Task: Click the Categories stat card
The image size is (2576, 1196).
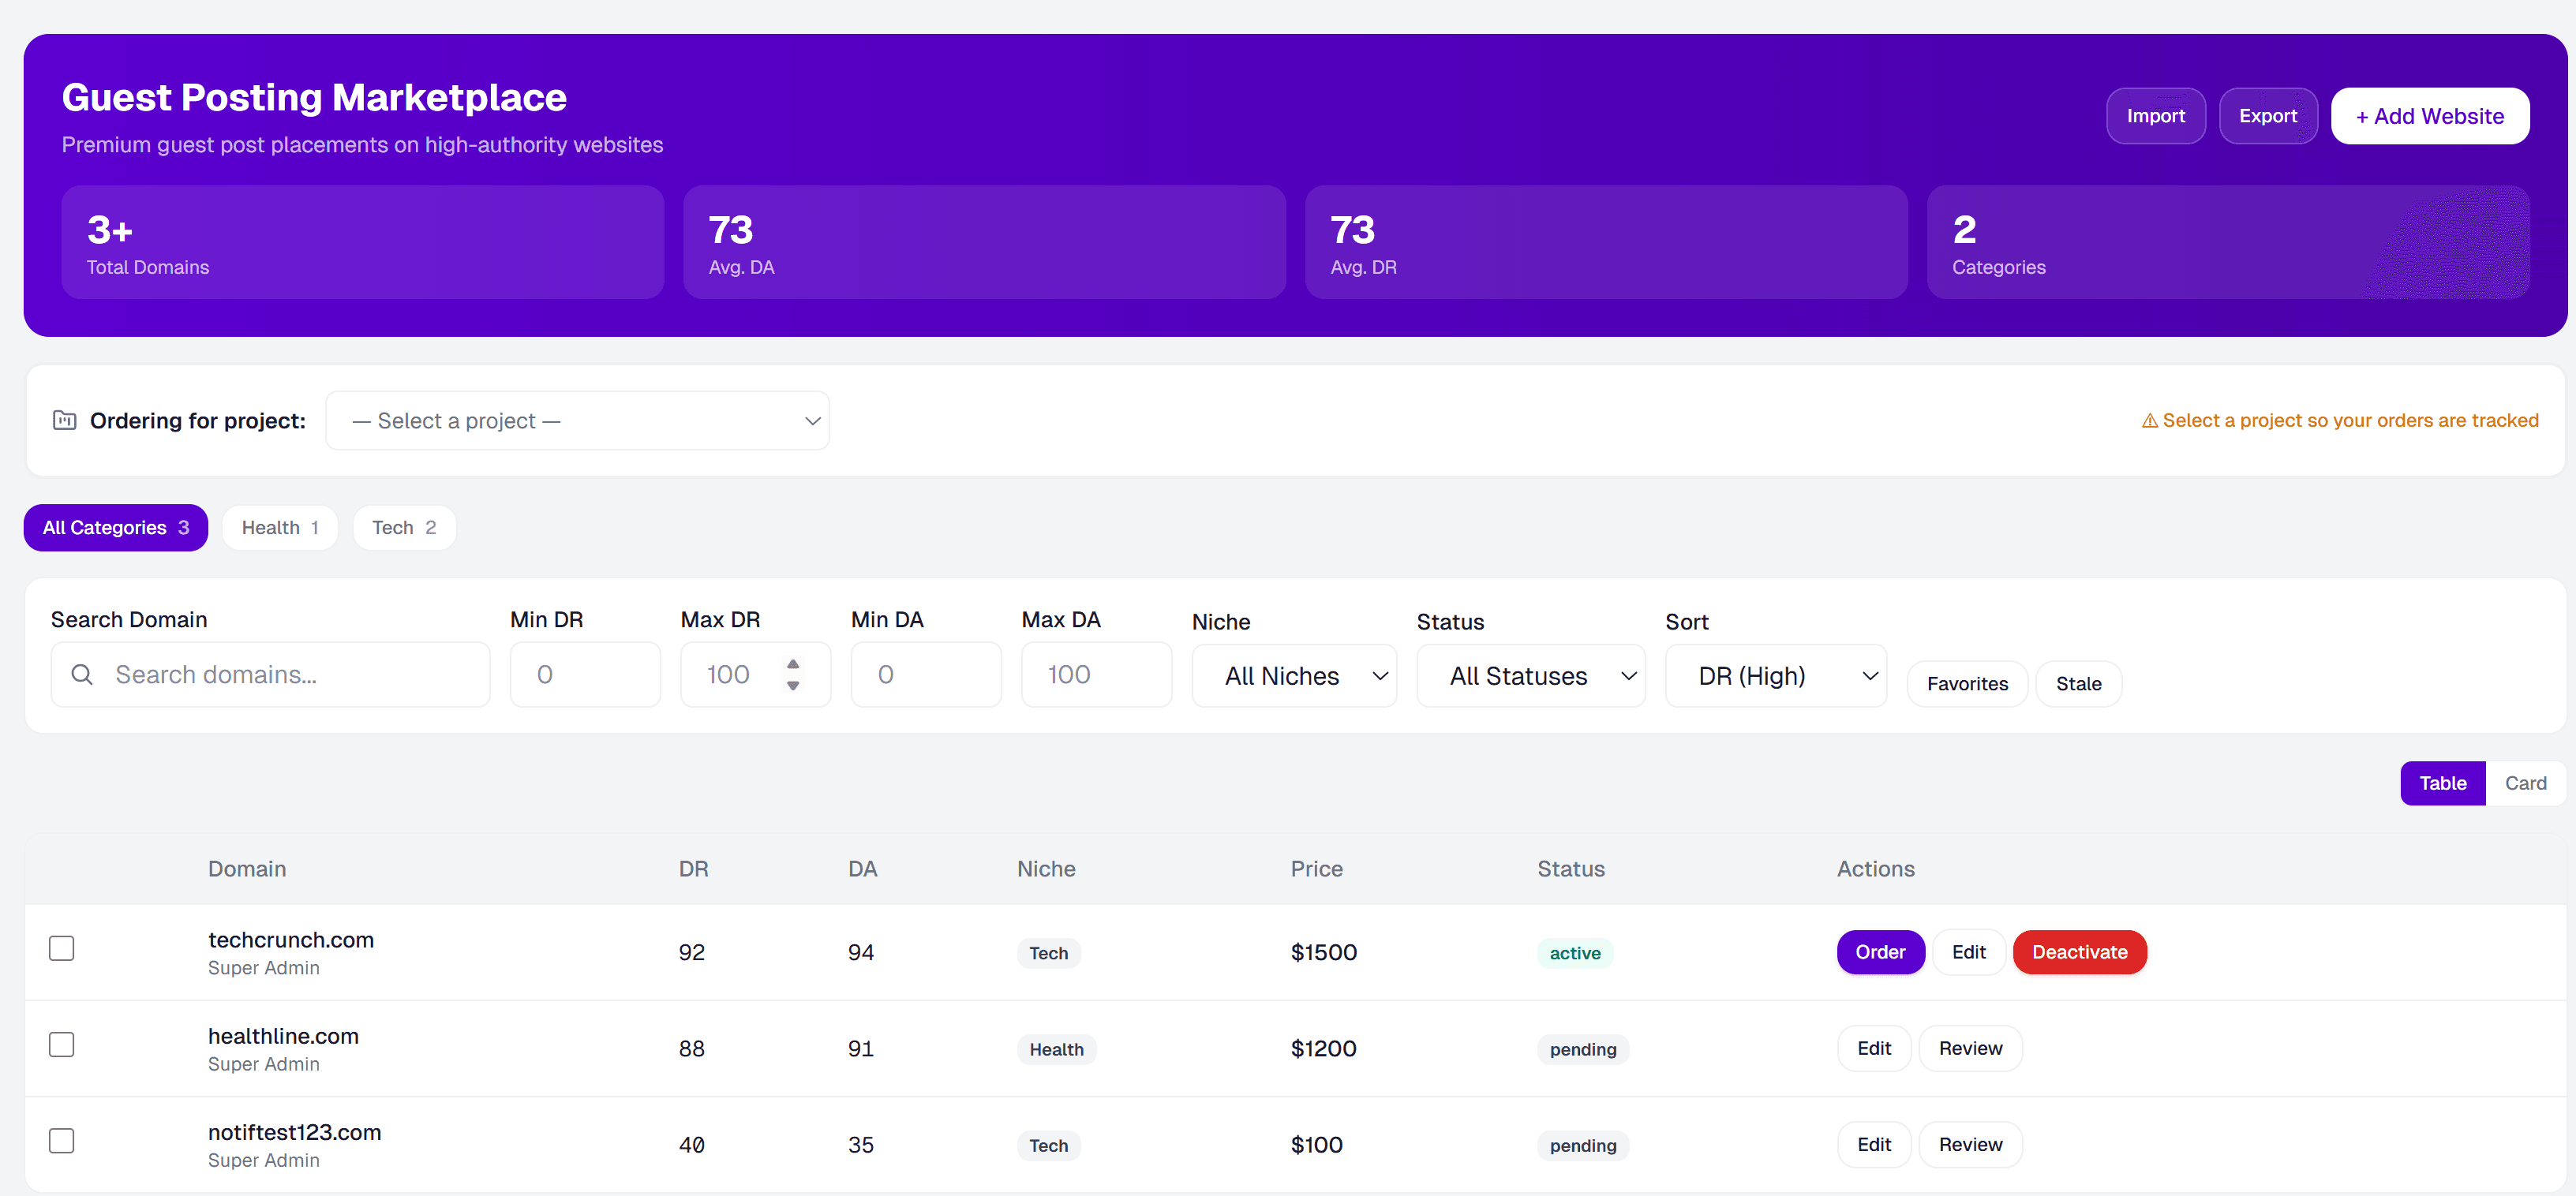Action: (x=2228, y=242)
